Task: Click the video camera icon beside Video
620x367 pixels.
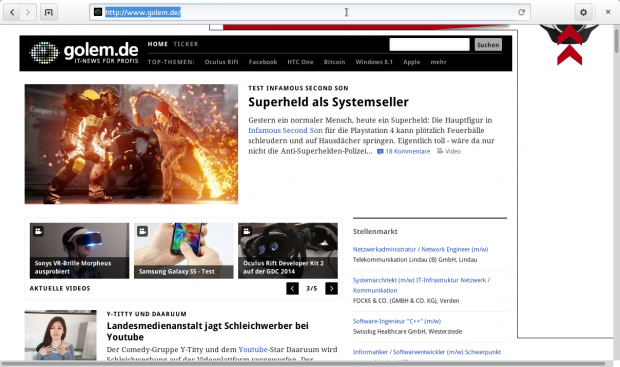Action: 440,151
